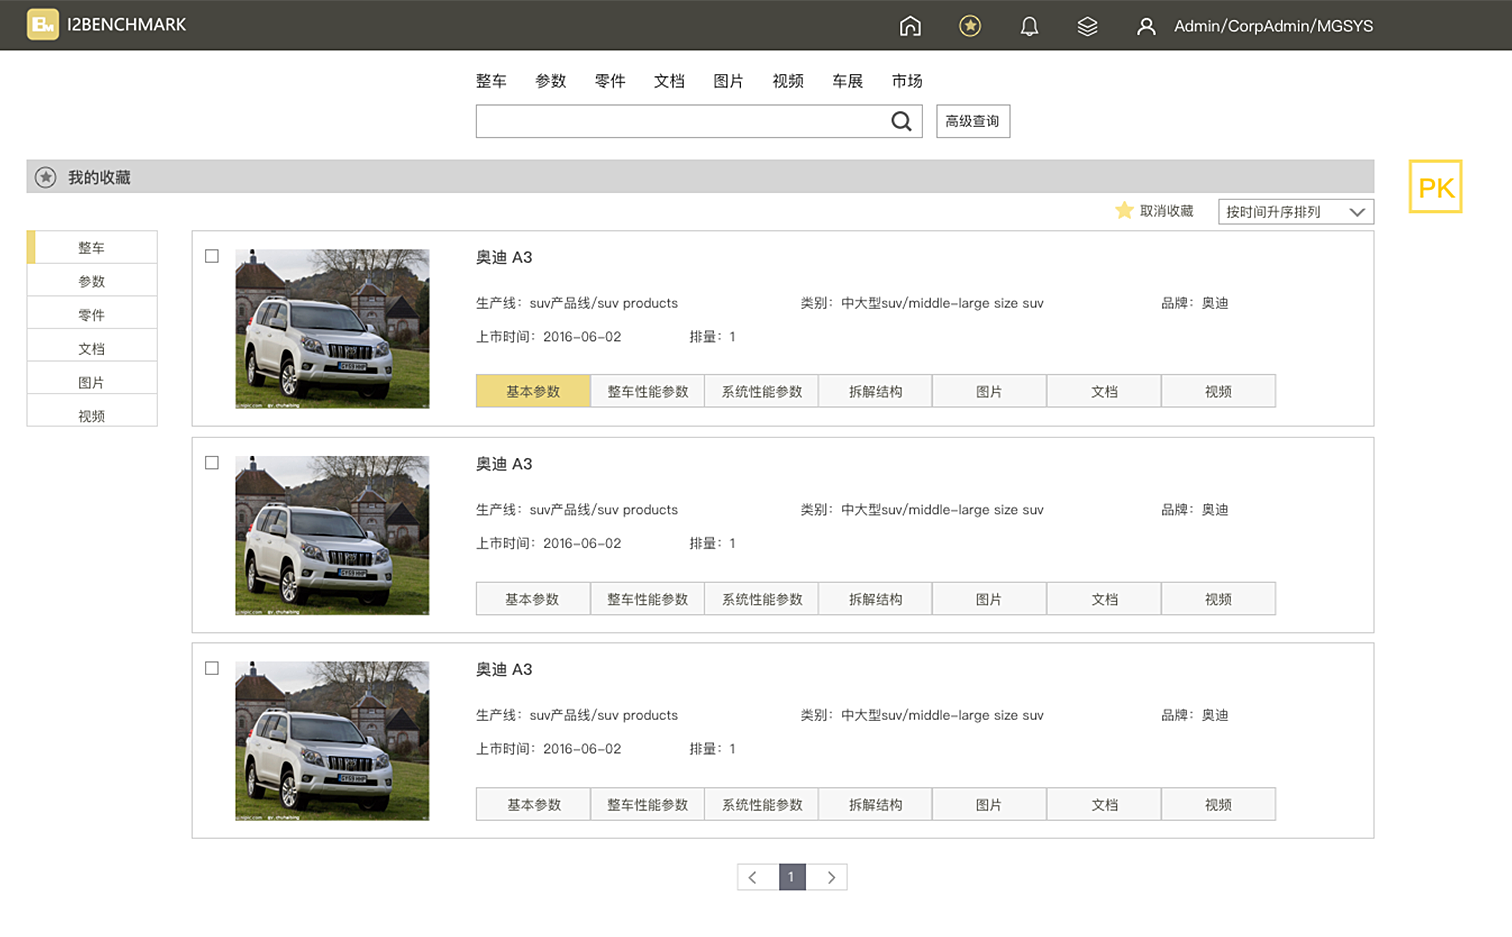Go to previous page arrow
1512x937 pixels.
click(x=753, y=877)
